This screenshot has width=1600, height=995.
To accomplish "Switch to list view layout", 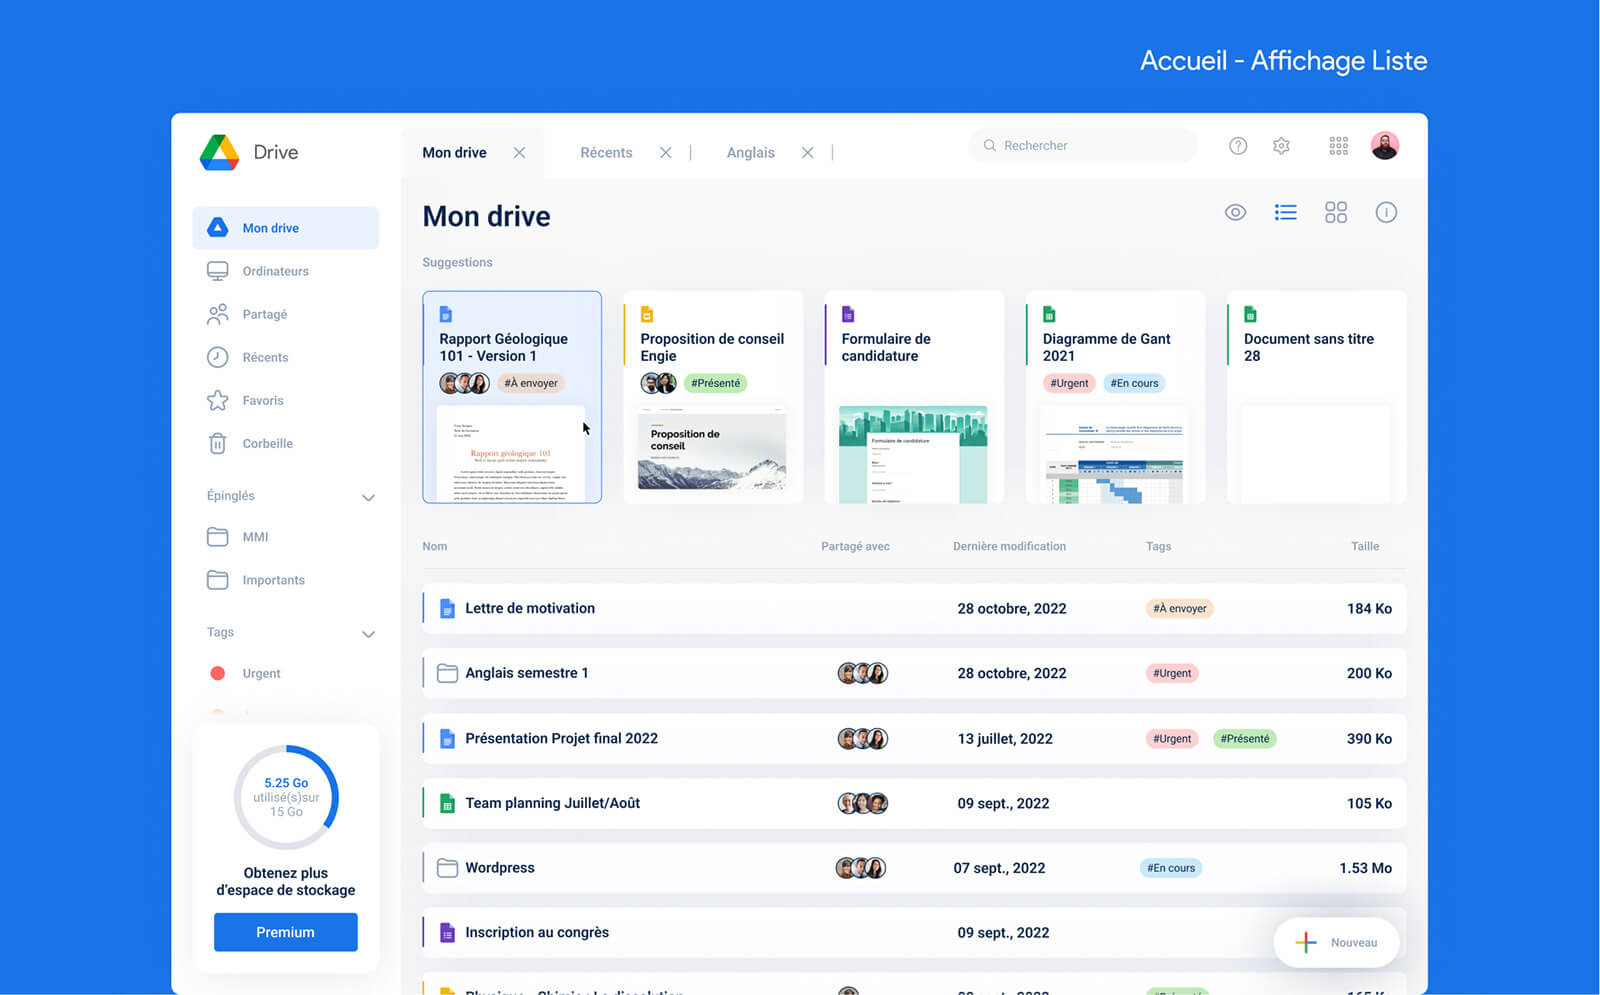I will tap(1286, 212).
